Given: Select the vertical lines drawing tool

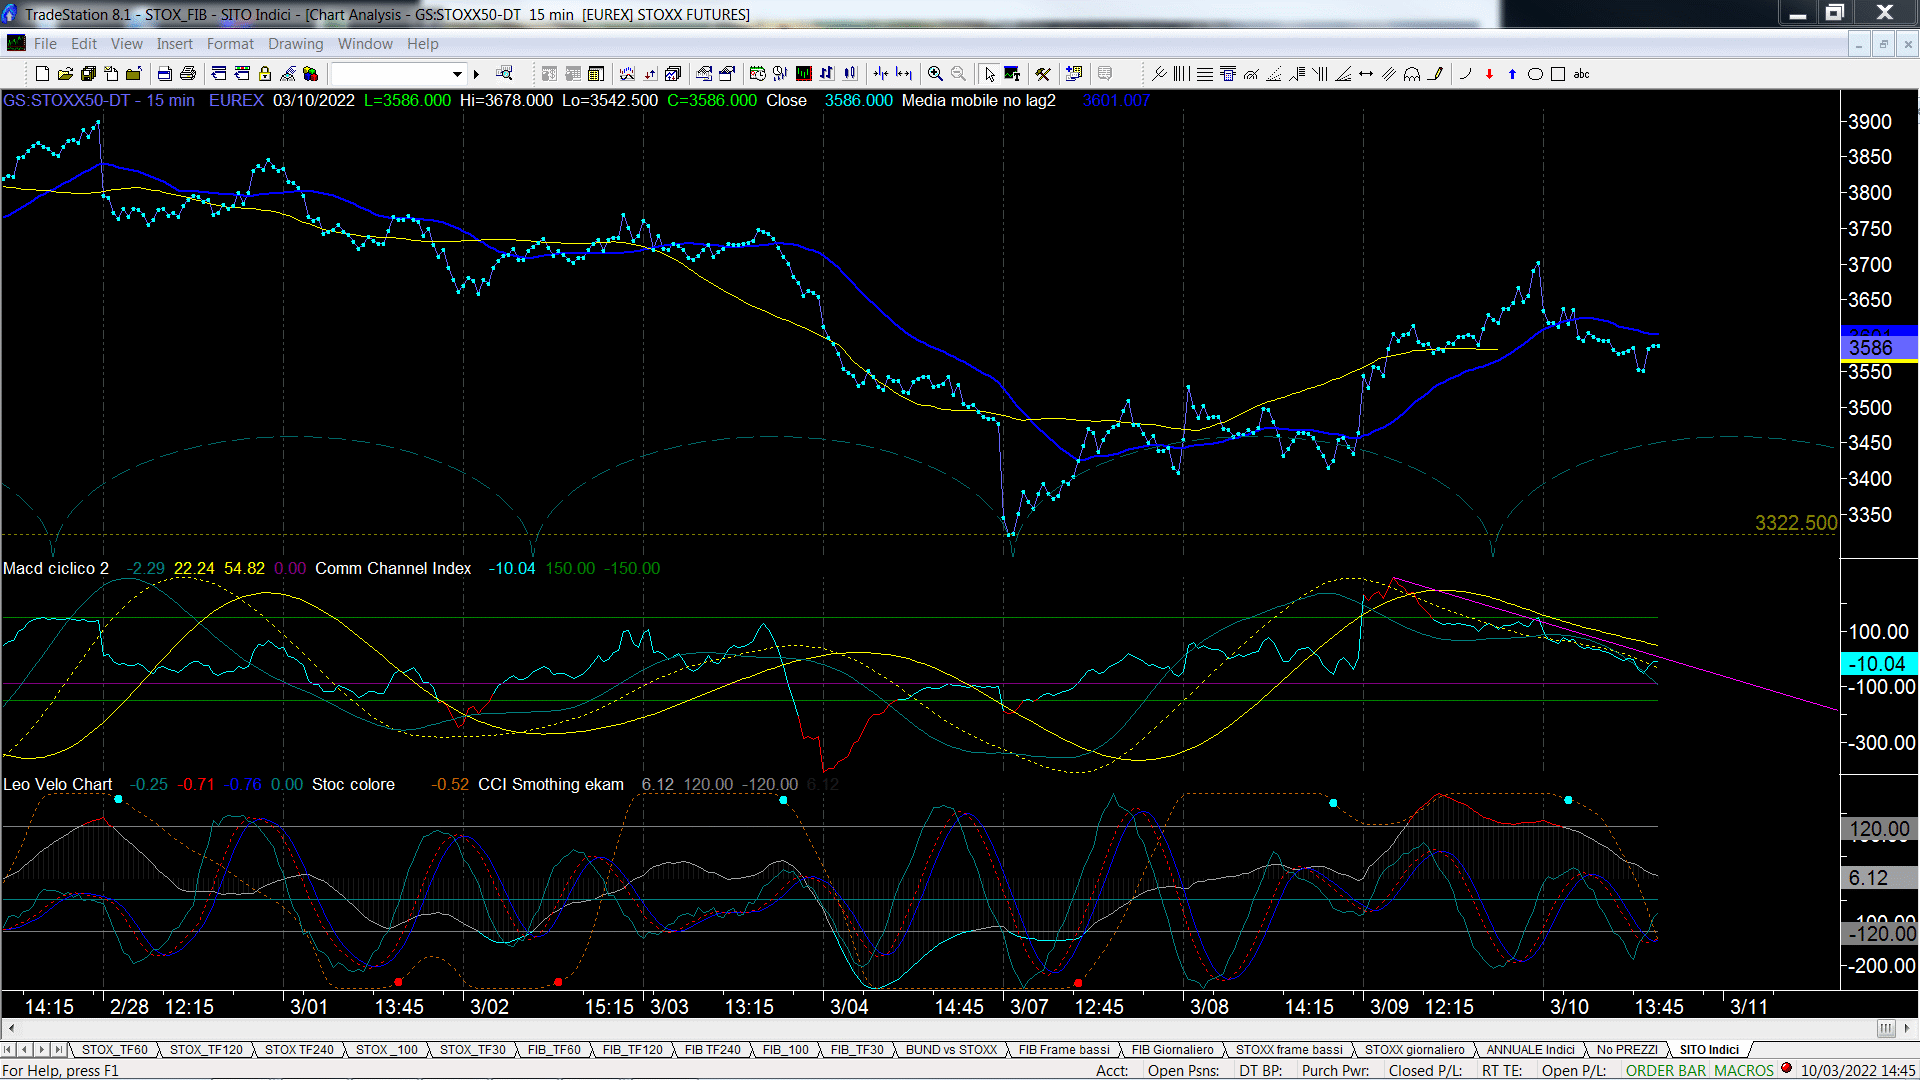Looking at the screenshot, I should click(1182, 74).
